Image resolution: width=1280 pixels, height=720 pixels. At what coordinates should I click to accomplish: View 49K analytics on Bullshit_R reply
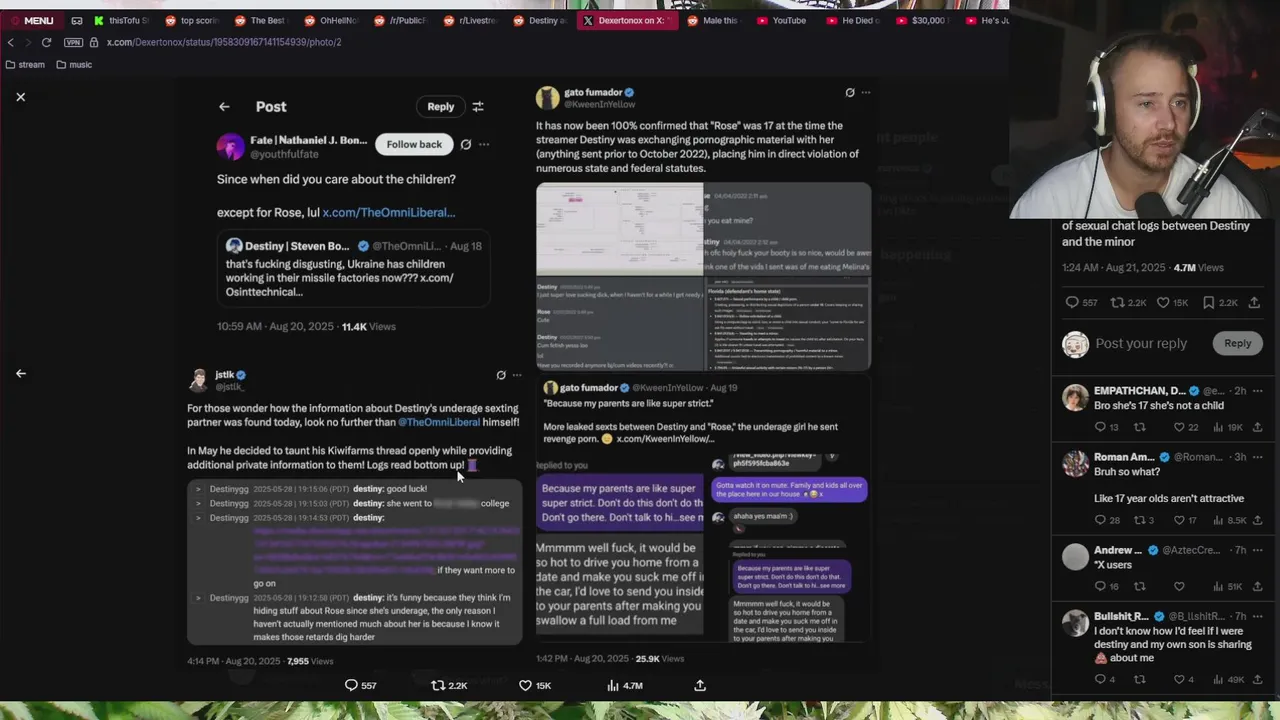click(1231, 679)
